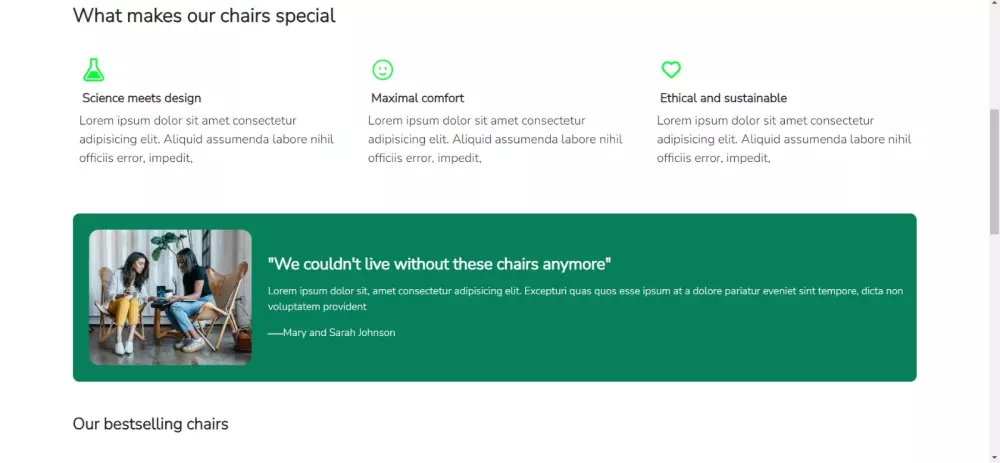
Task: Click the green heart outline icon
Action: point(671,70)
